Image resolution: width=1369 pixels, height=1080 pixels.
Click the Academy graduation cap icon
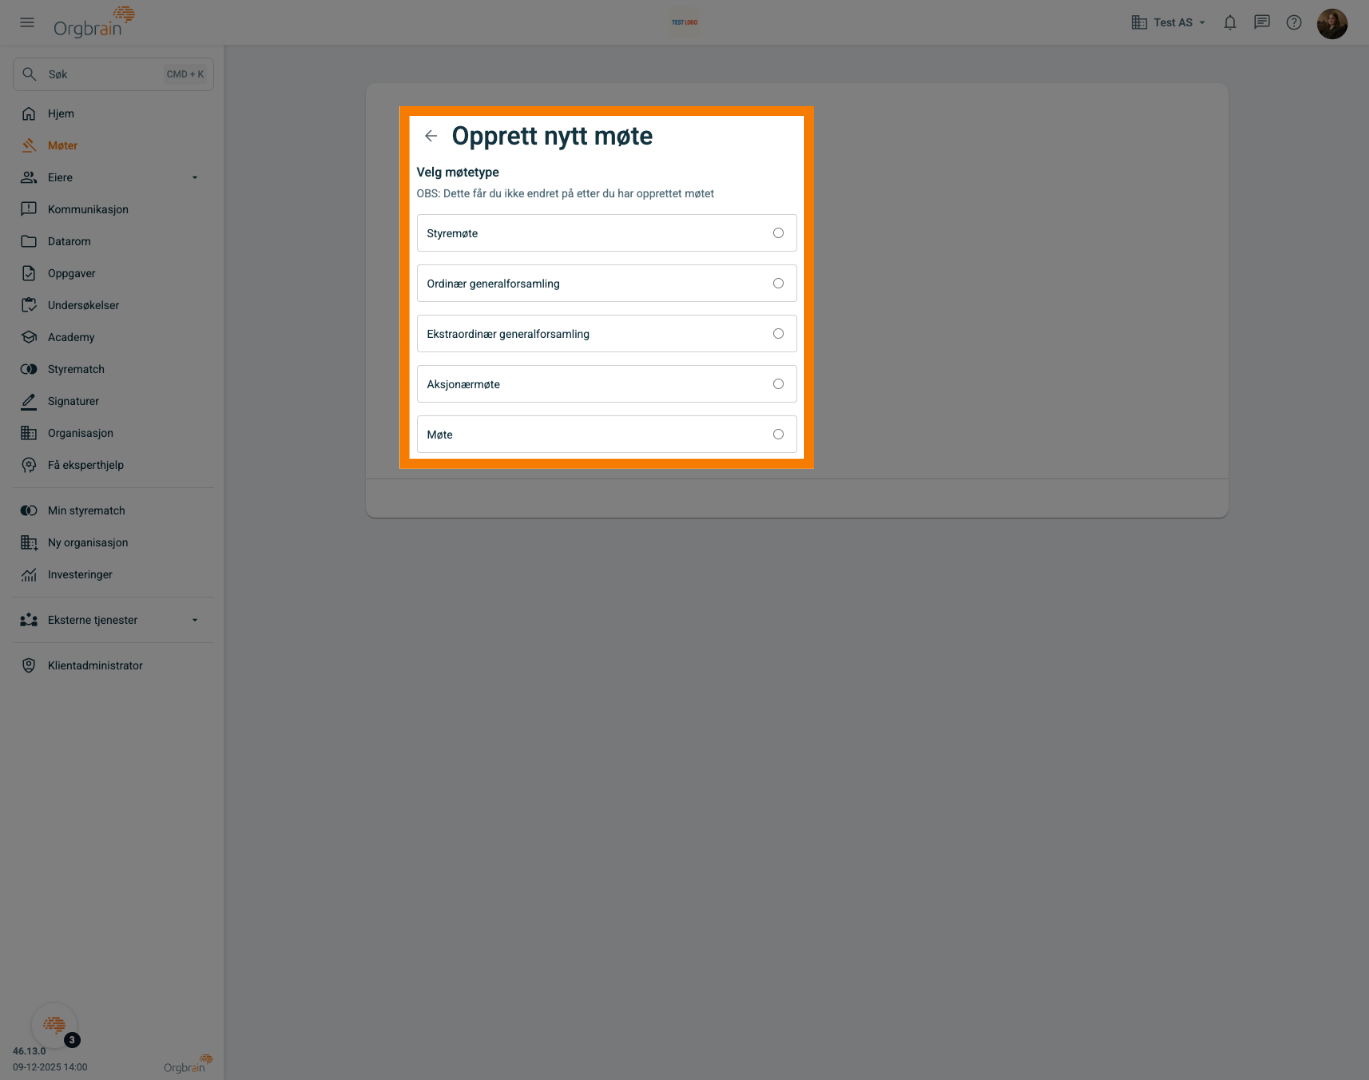(29, 338)
